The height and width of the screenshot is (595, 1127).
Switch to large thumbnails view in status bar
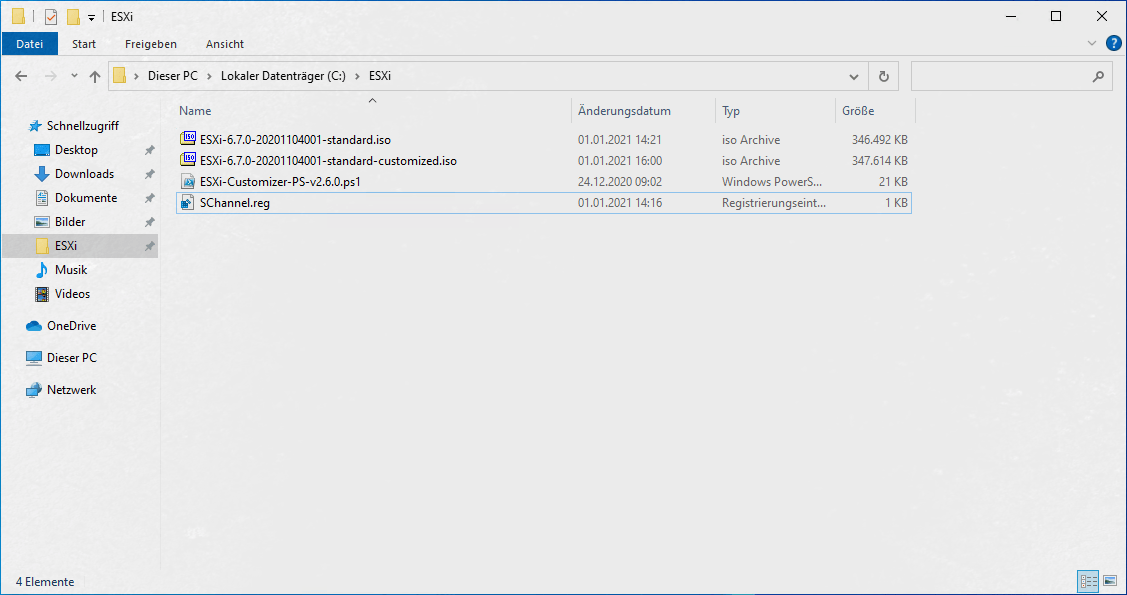pos(1109,581)
